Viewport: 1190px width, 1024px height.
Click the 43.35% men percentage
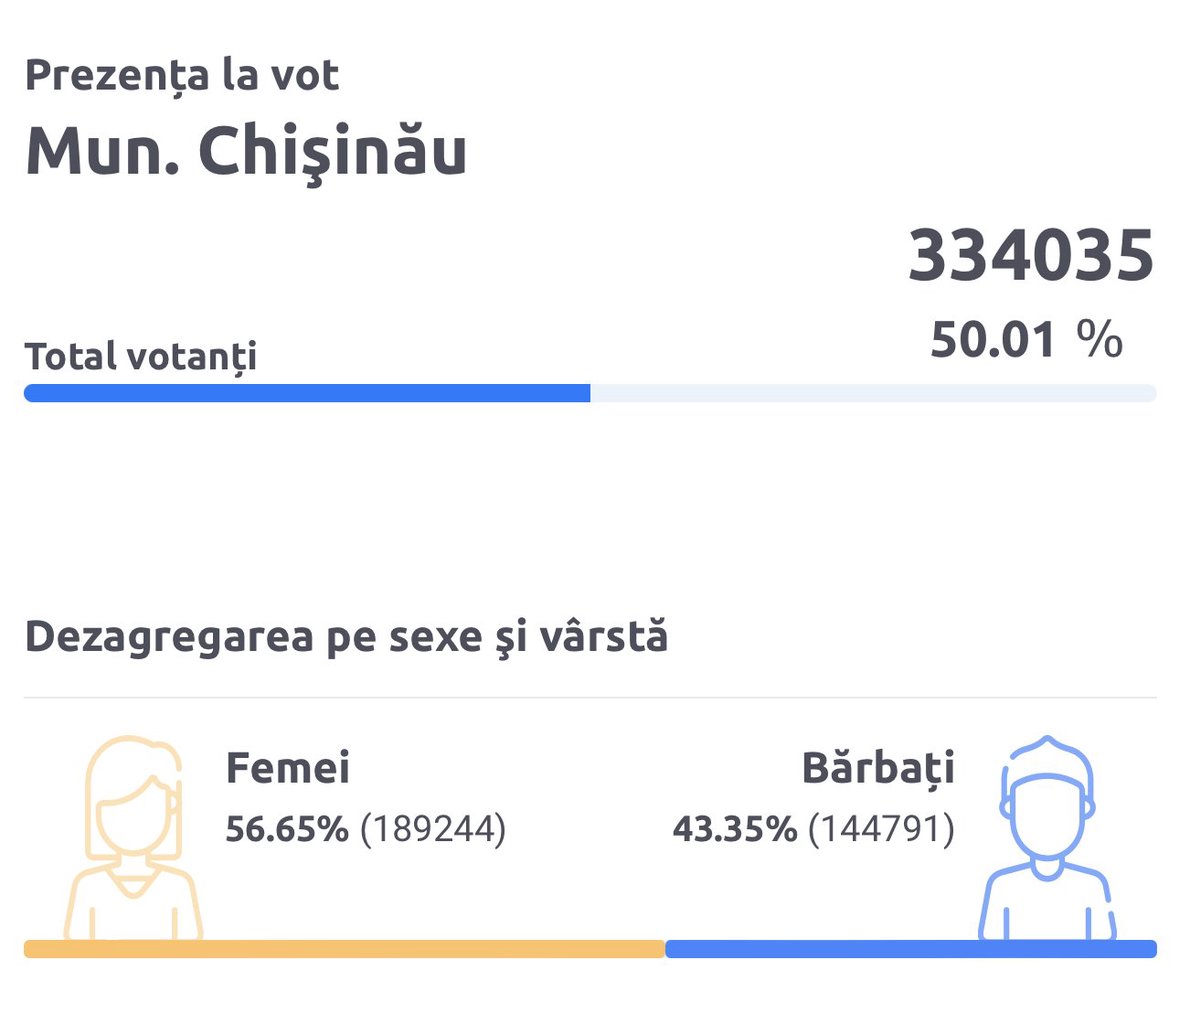(735, 829)
